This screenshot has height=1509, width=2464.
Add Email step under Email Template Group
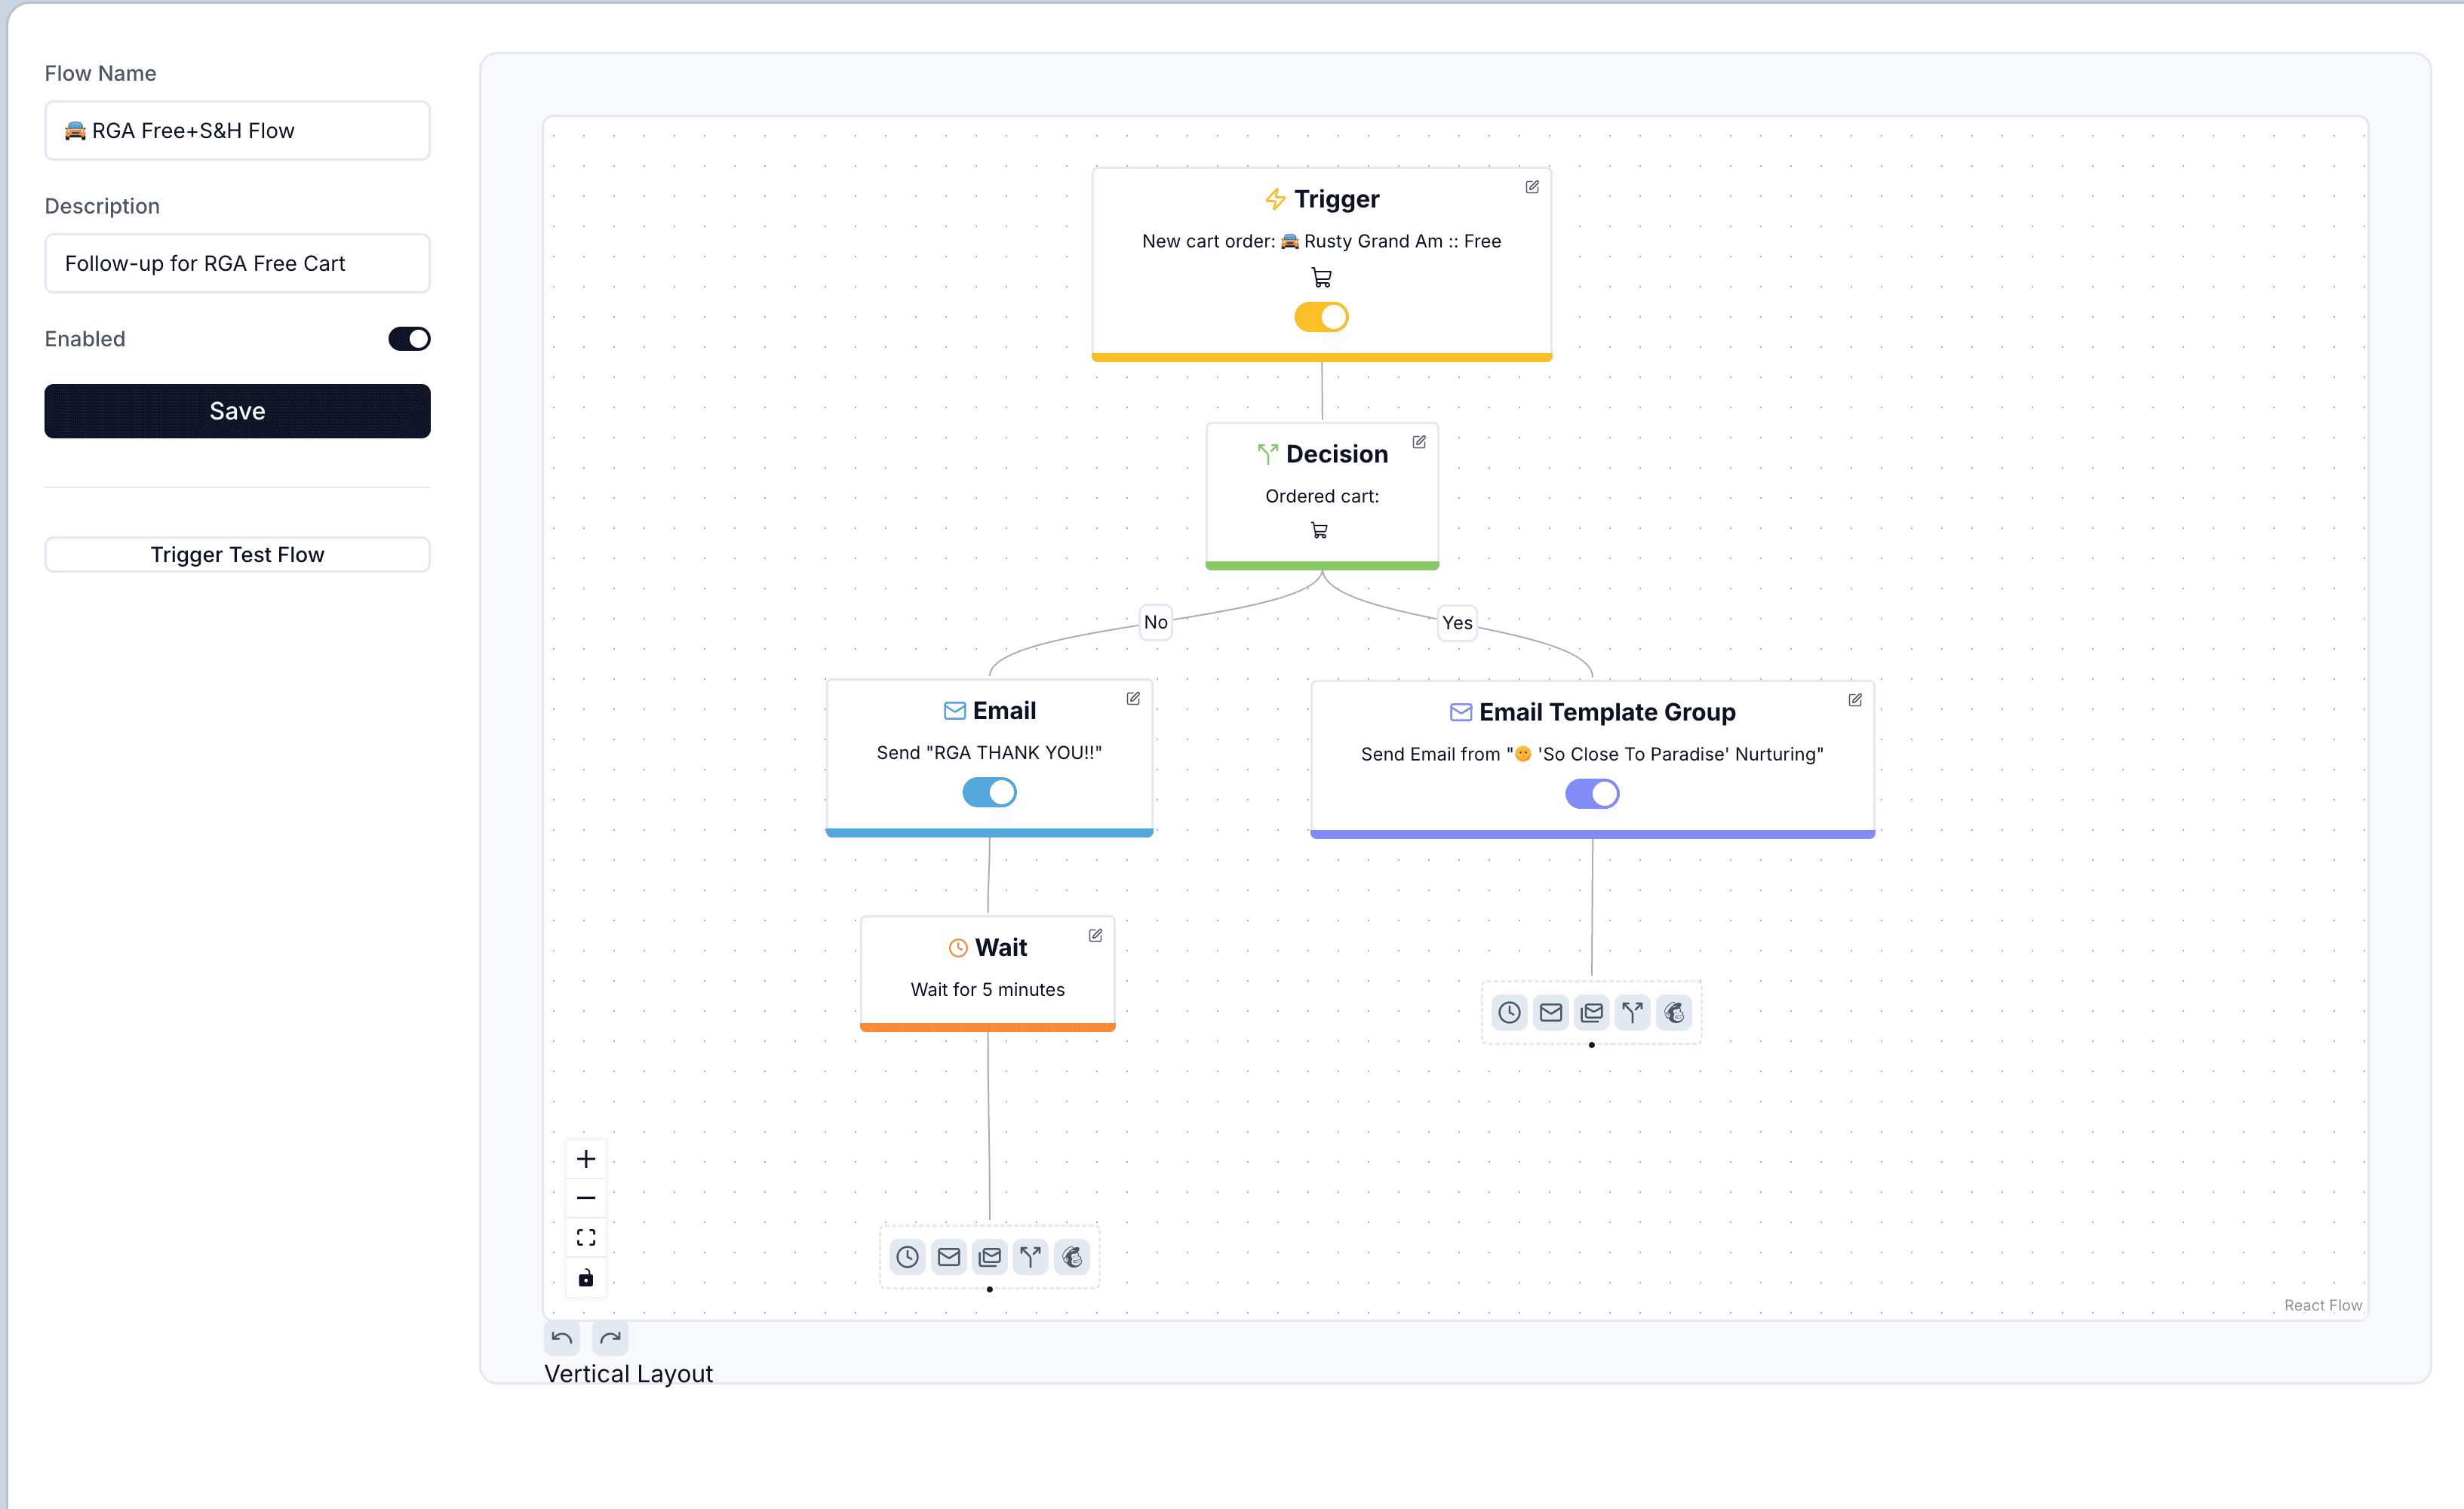[1551, 1013]
